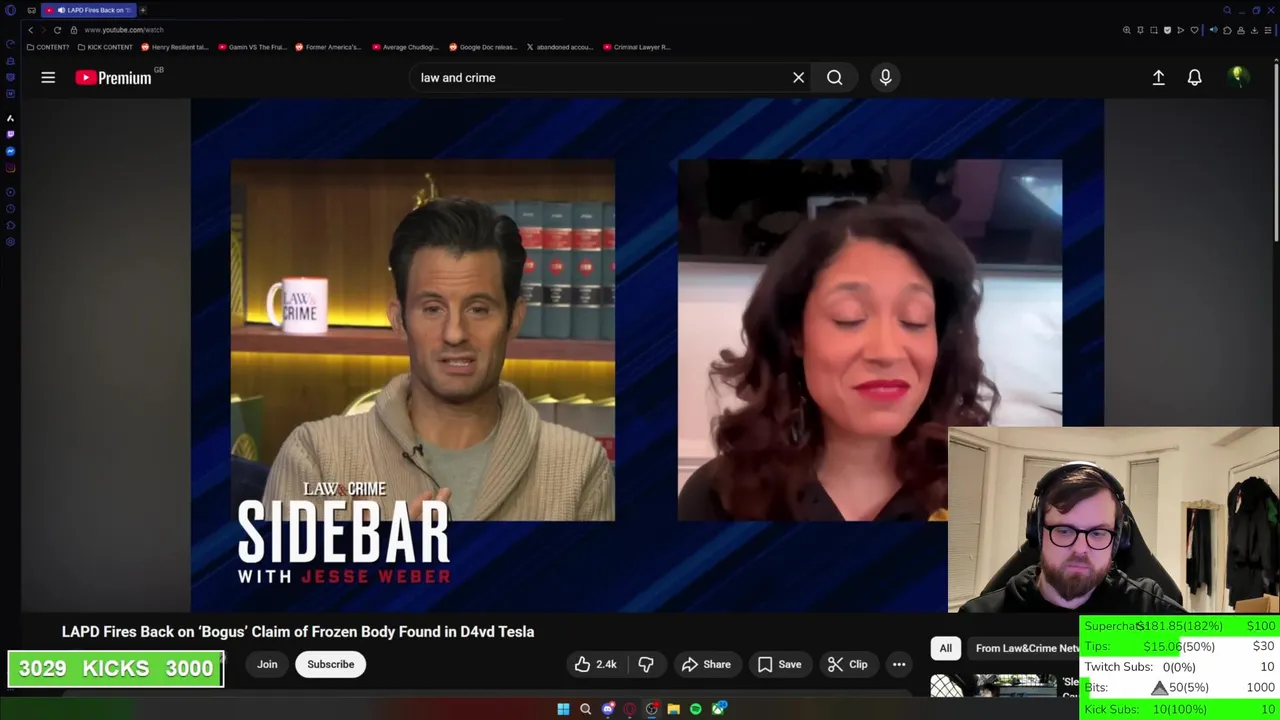Click the browser zoom magnifier icon
The height and width of the screenshot is (720, 1280).
point(1127,30)
